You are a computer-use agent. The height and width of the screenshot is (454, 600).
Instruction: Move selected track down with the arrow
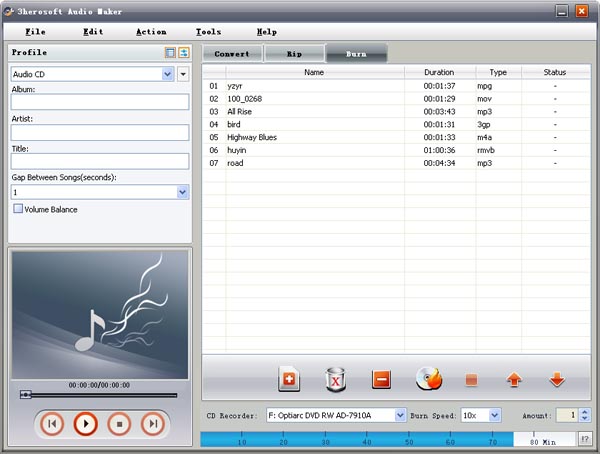[557, 380]
